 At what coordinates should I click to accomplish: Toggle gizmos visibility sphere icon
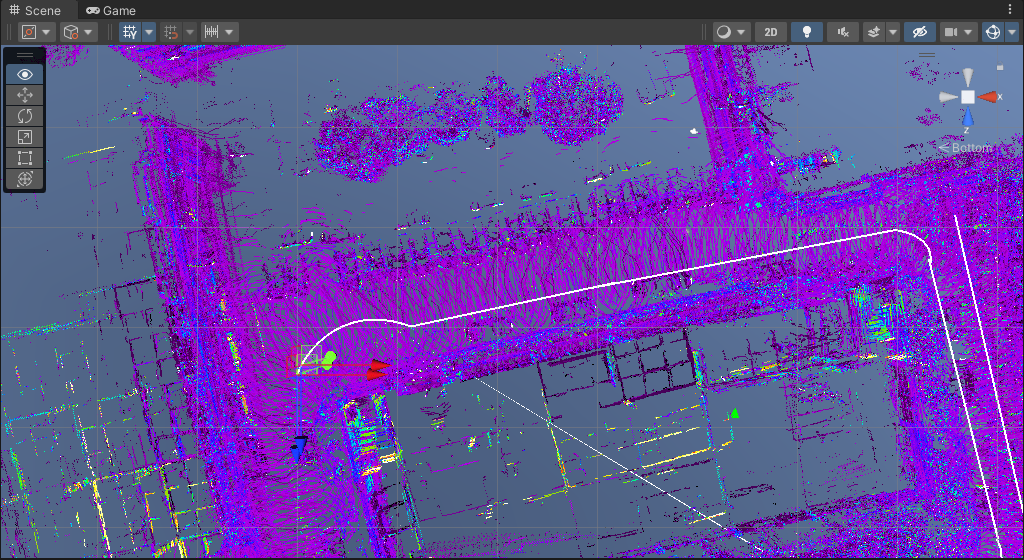click(x=993, y=32)
